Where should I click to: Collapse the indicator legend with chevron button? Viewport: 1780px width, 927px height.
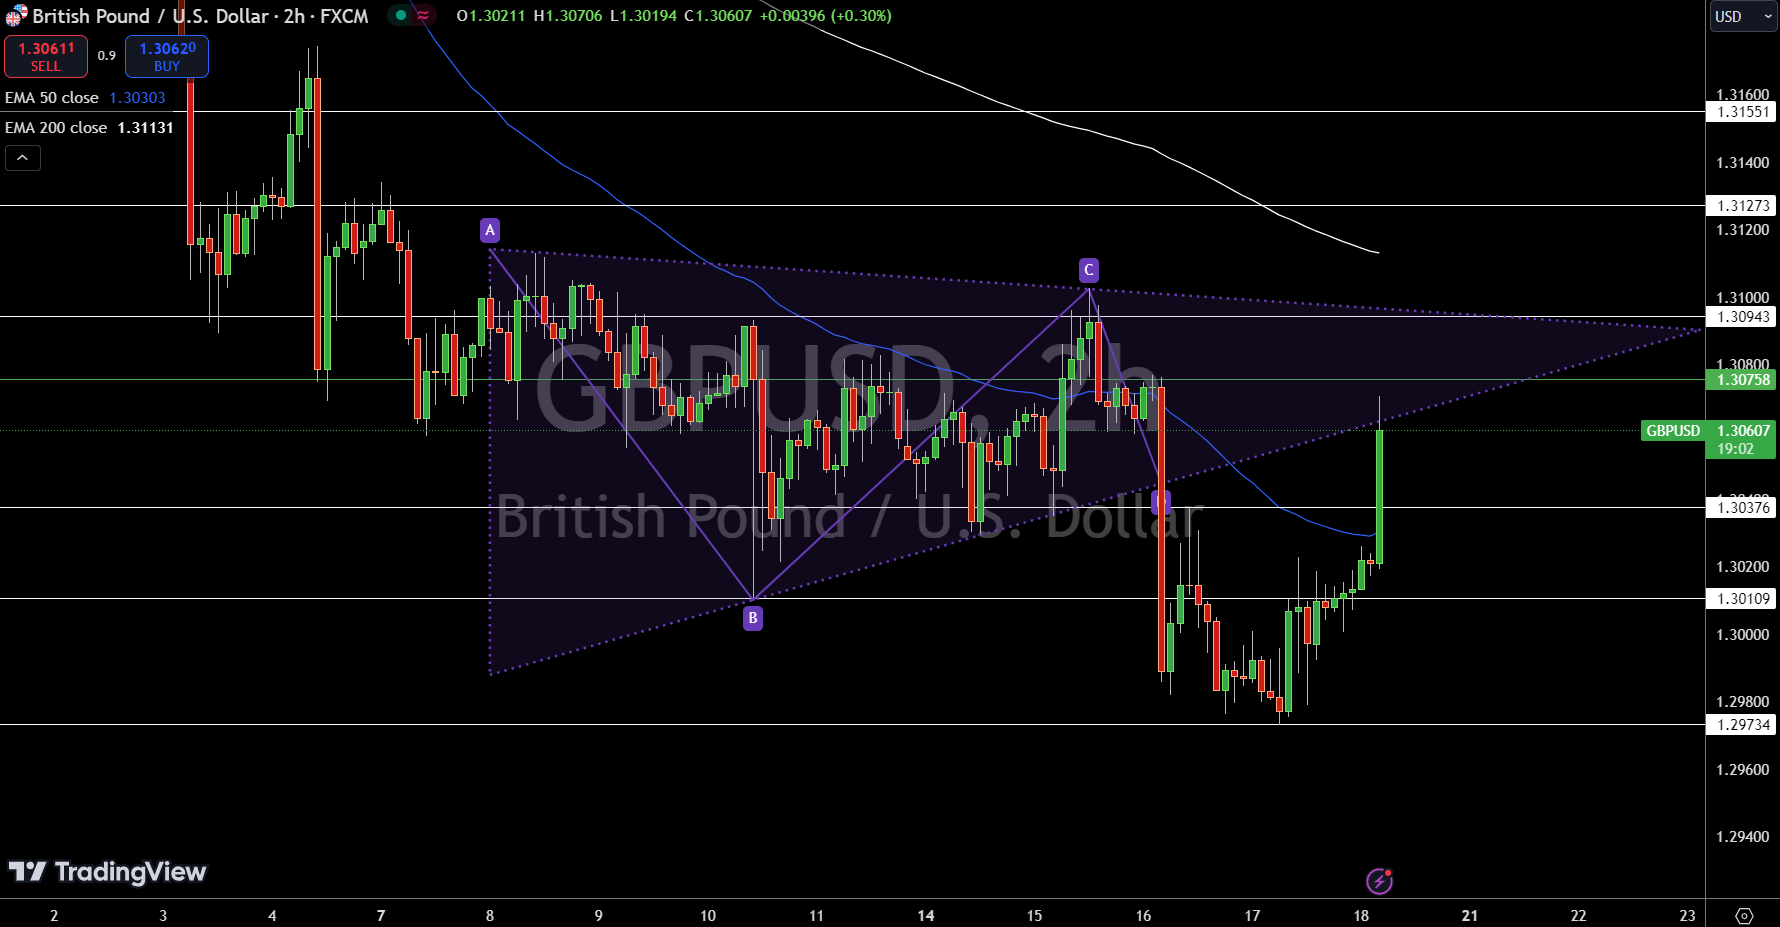point(23,158)
